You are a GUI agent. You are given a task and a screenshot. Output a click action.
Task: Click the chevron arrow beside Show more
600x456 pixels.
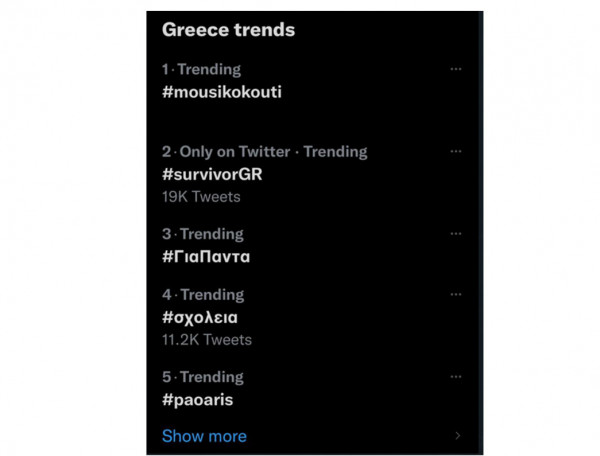pos(458,436)
